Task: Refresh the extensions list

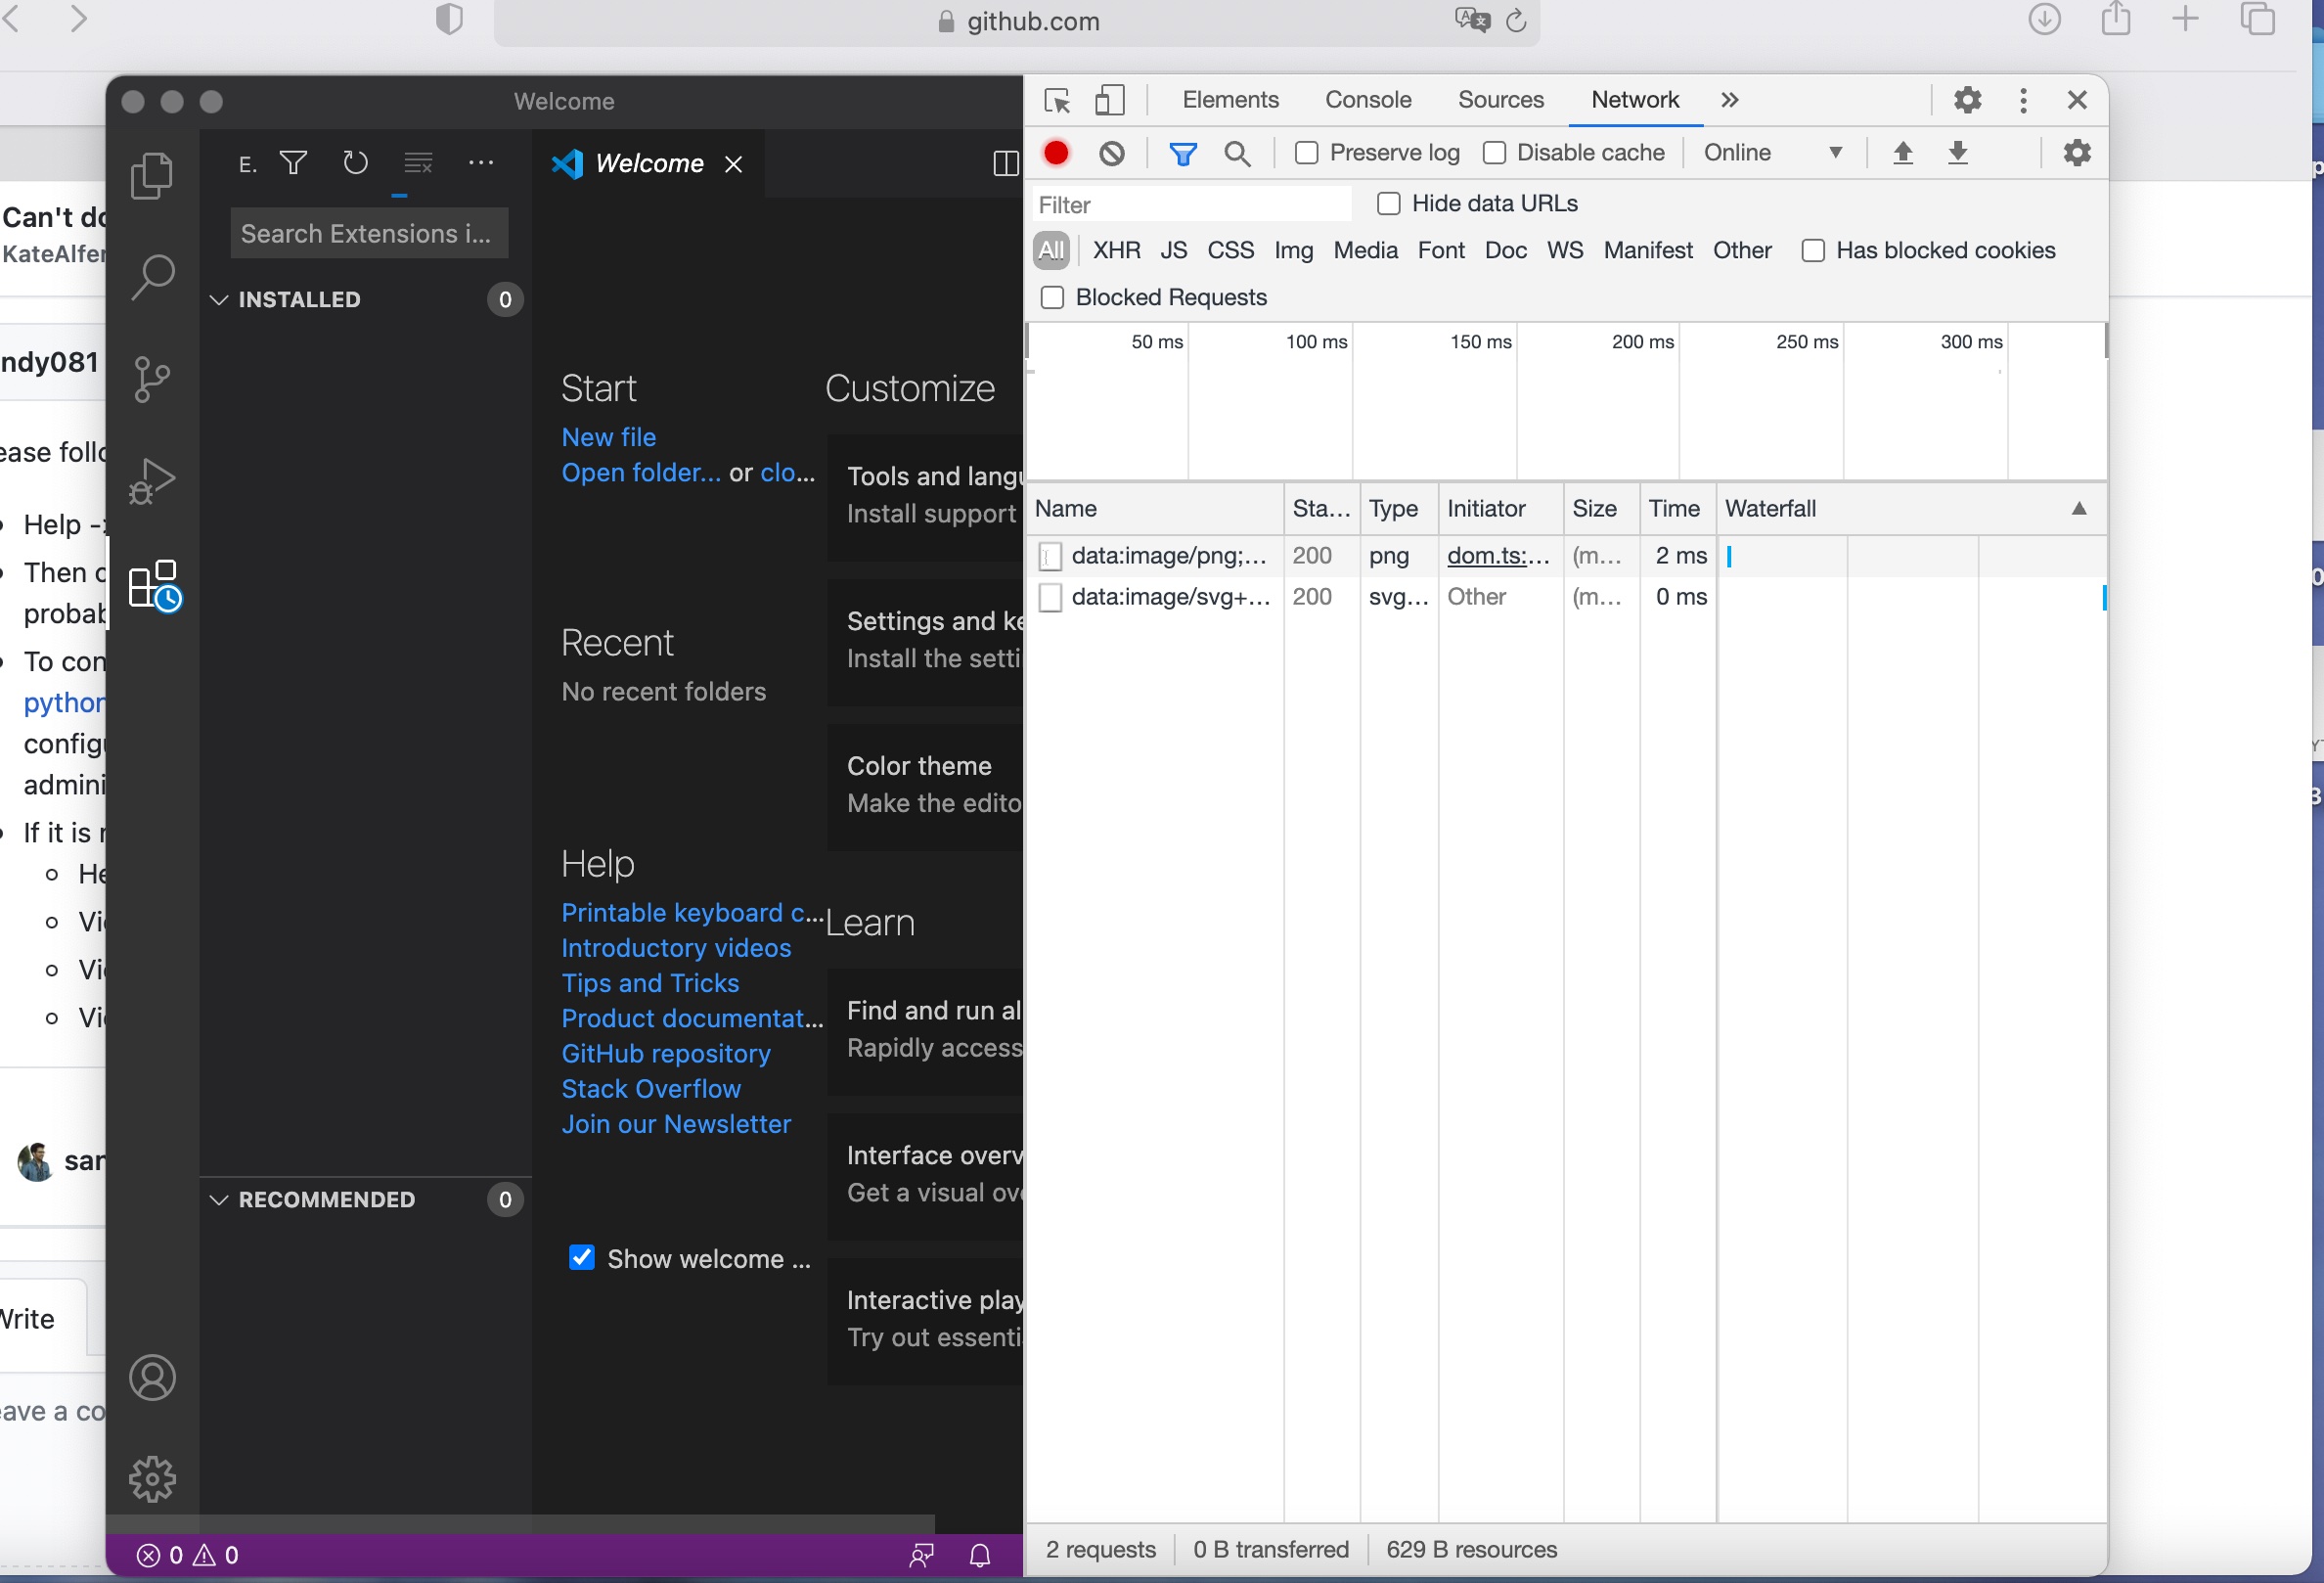Action: tap(355, 162)
